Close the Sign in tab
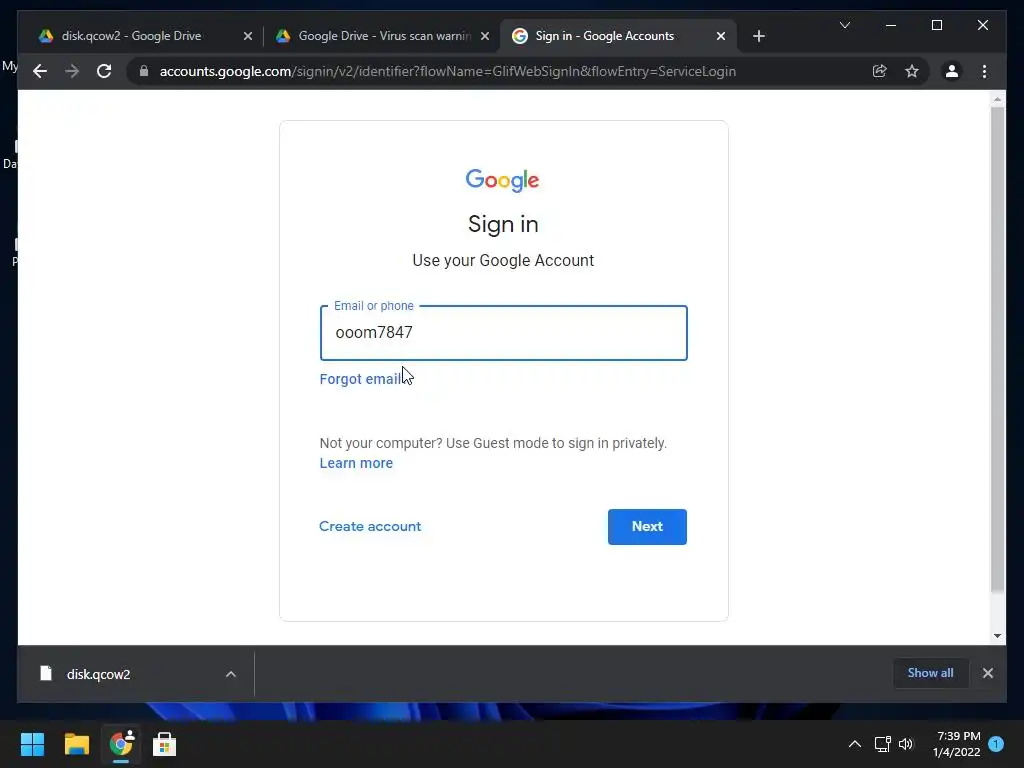1024x768 pixels. (720, 36)
